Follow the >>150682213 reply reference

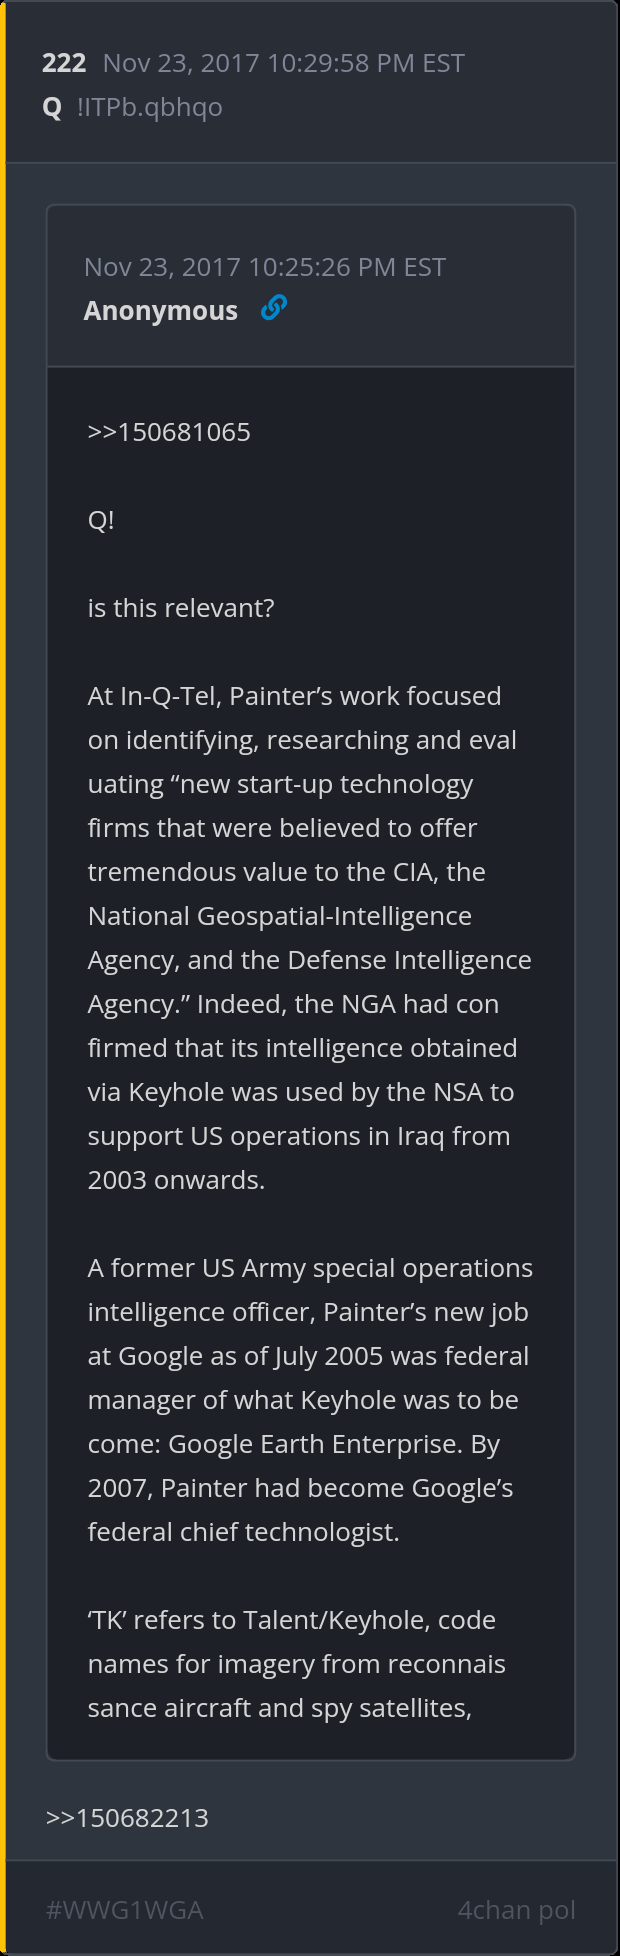[x=127, y=1817]
